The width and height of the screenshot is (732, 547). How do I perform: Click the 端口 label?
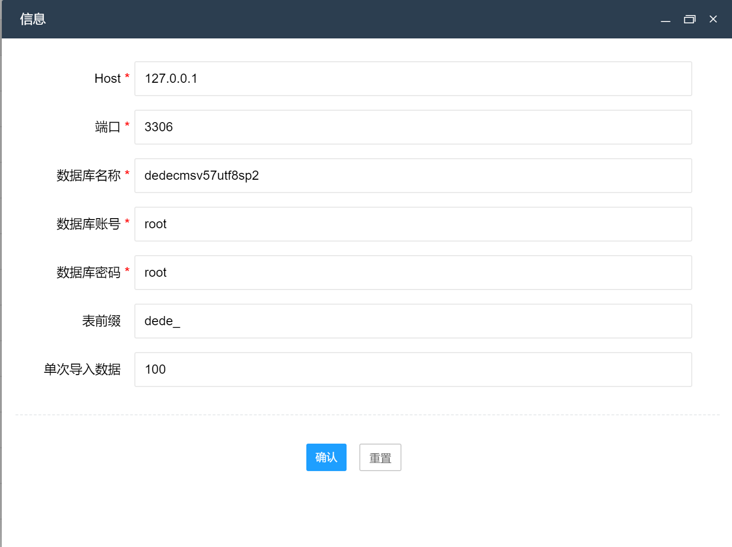pyautogui.click(x=108, y=127)
